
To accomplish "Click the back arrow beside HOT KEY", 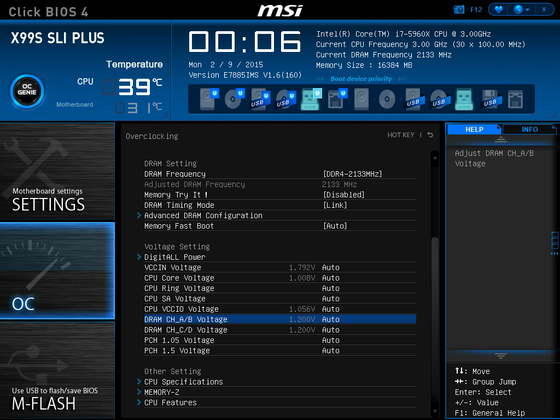I will coord(430,135).
